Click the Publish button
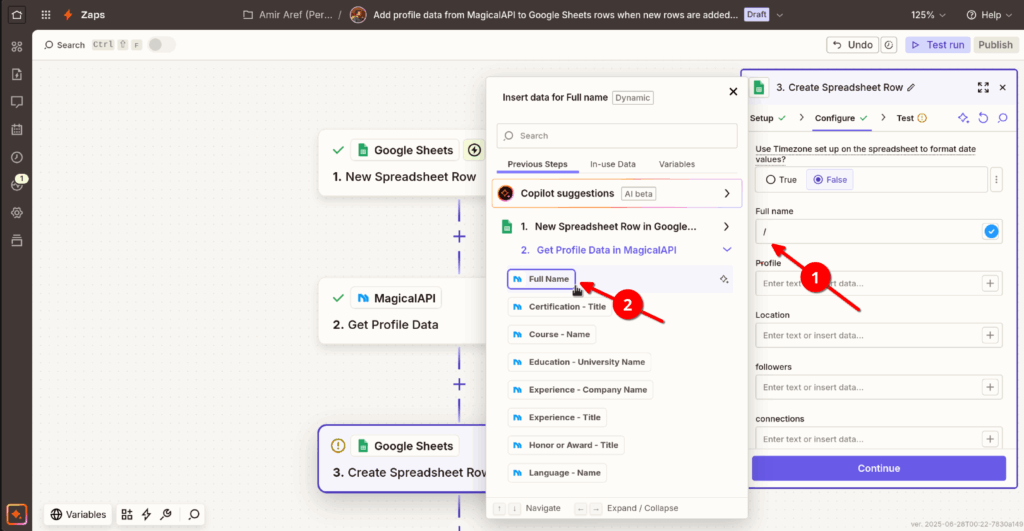The image size is (1024, 531). point(995,45)
